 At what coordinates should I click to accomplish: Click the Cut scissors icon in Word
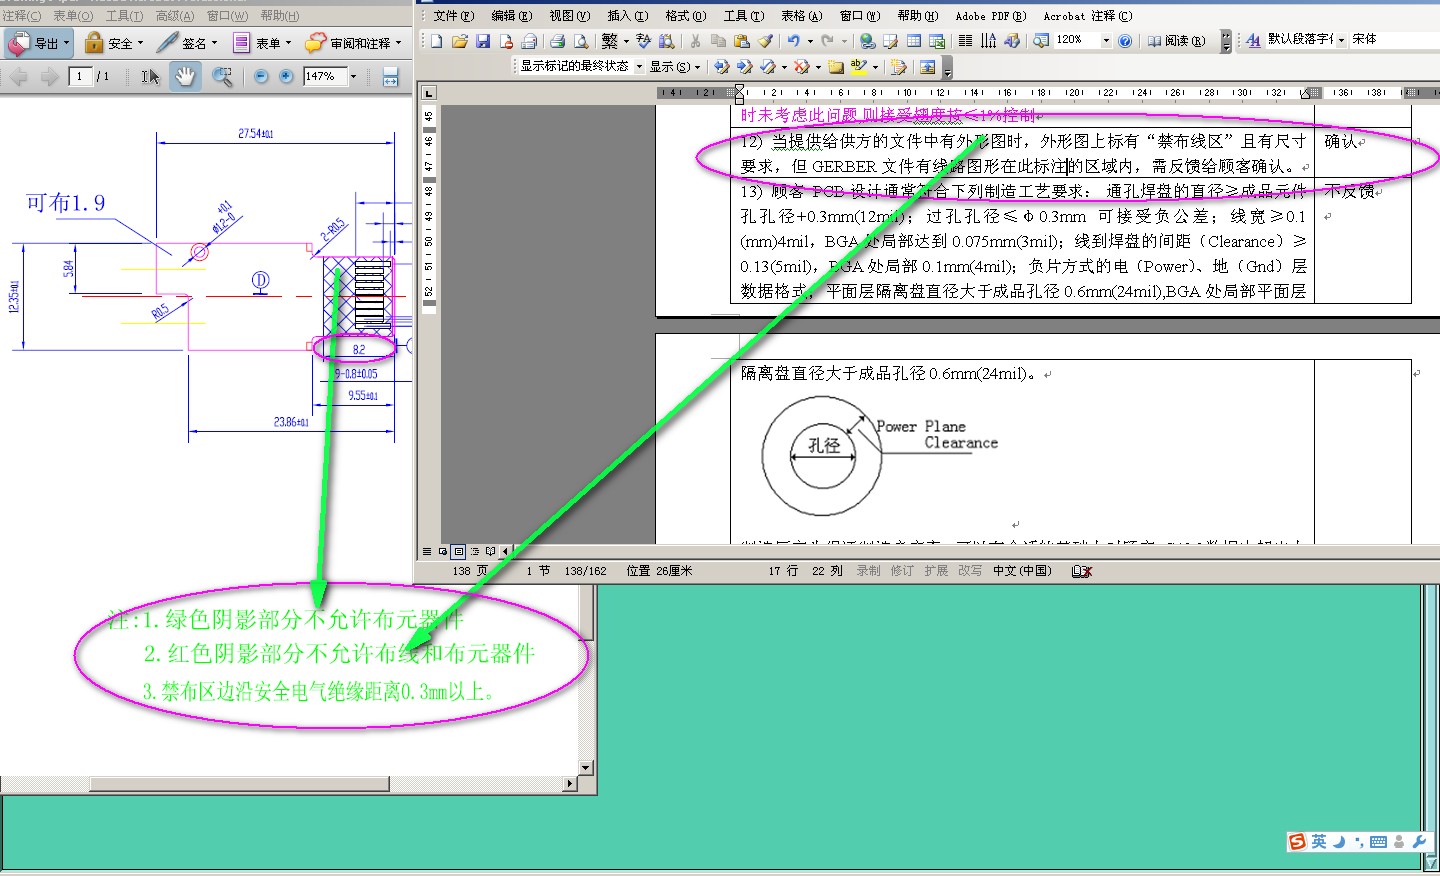point(695,41)
